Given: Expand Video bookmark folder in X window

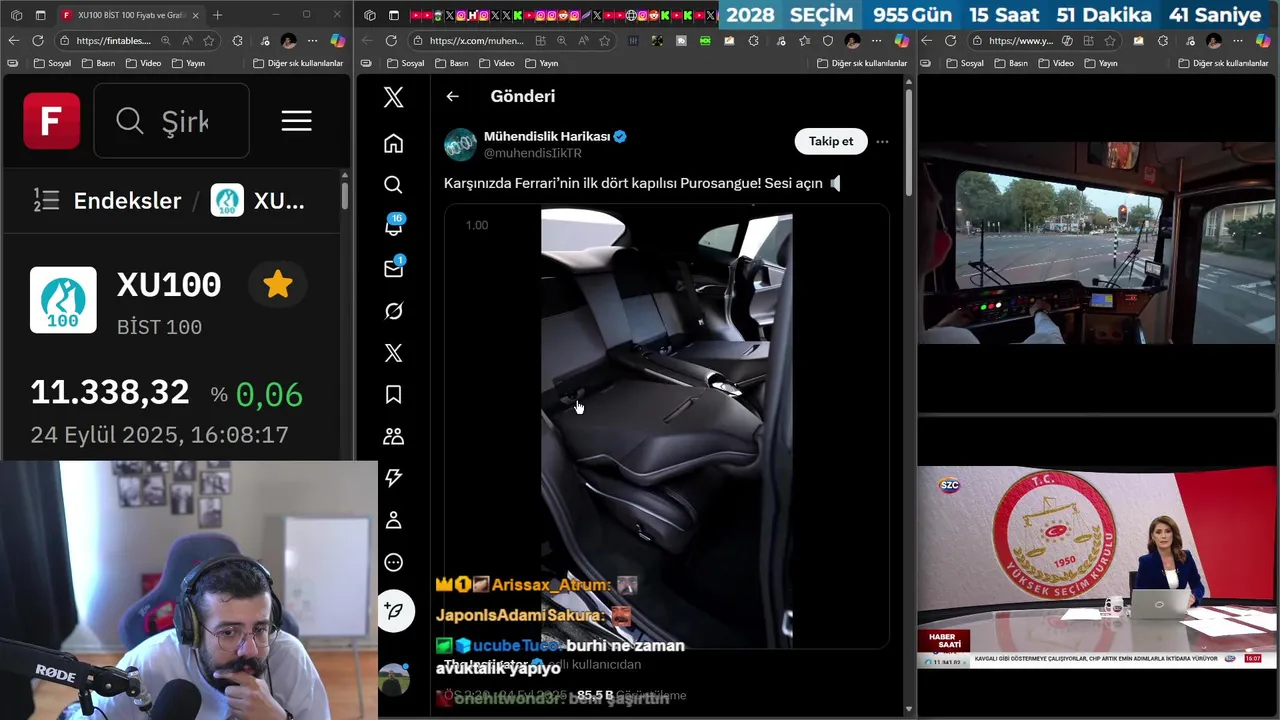Looking at the screenshot, I should (497, 63).
